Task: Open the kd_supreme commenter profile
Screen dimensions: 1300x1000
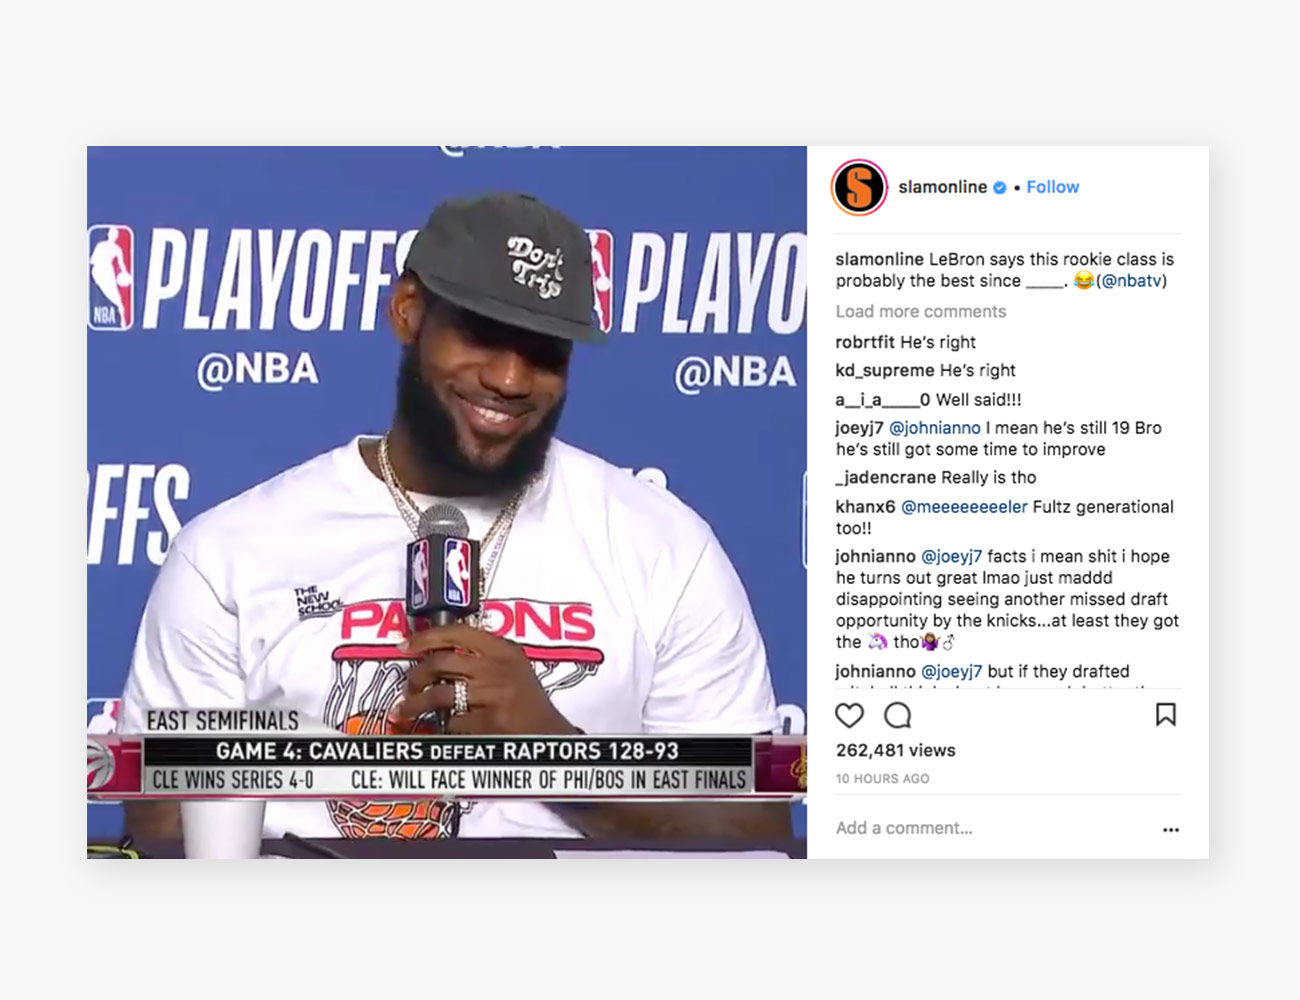Action: [885, 370]
